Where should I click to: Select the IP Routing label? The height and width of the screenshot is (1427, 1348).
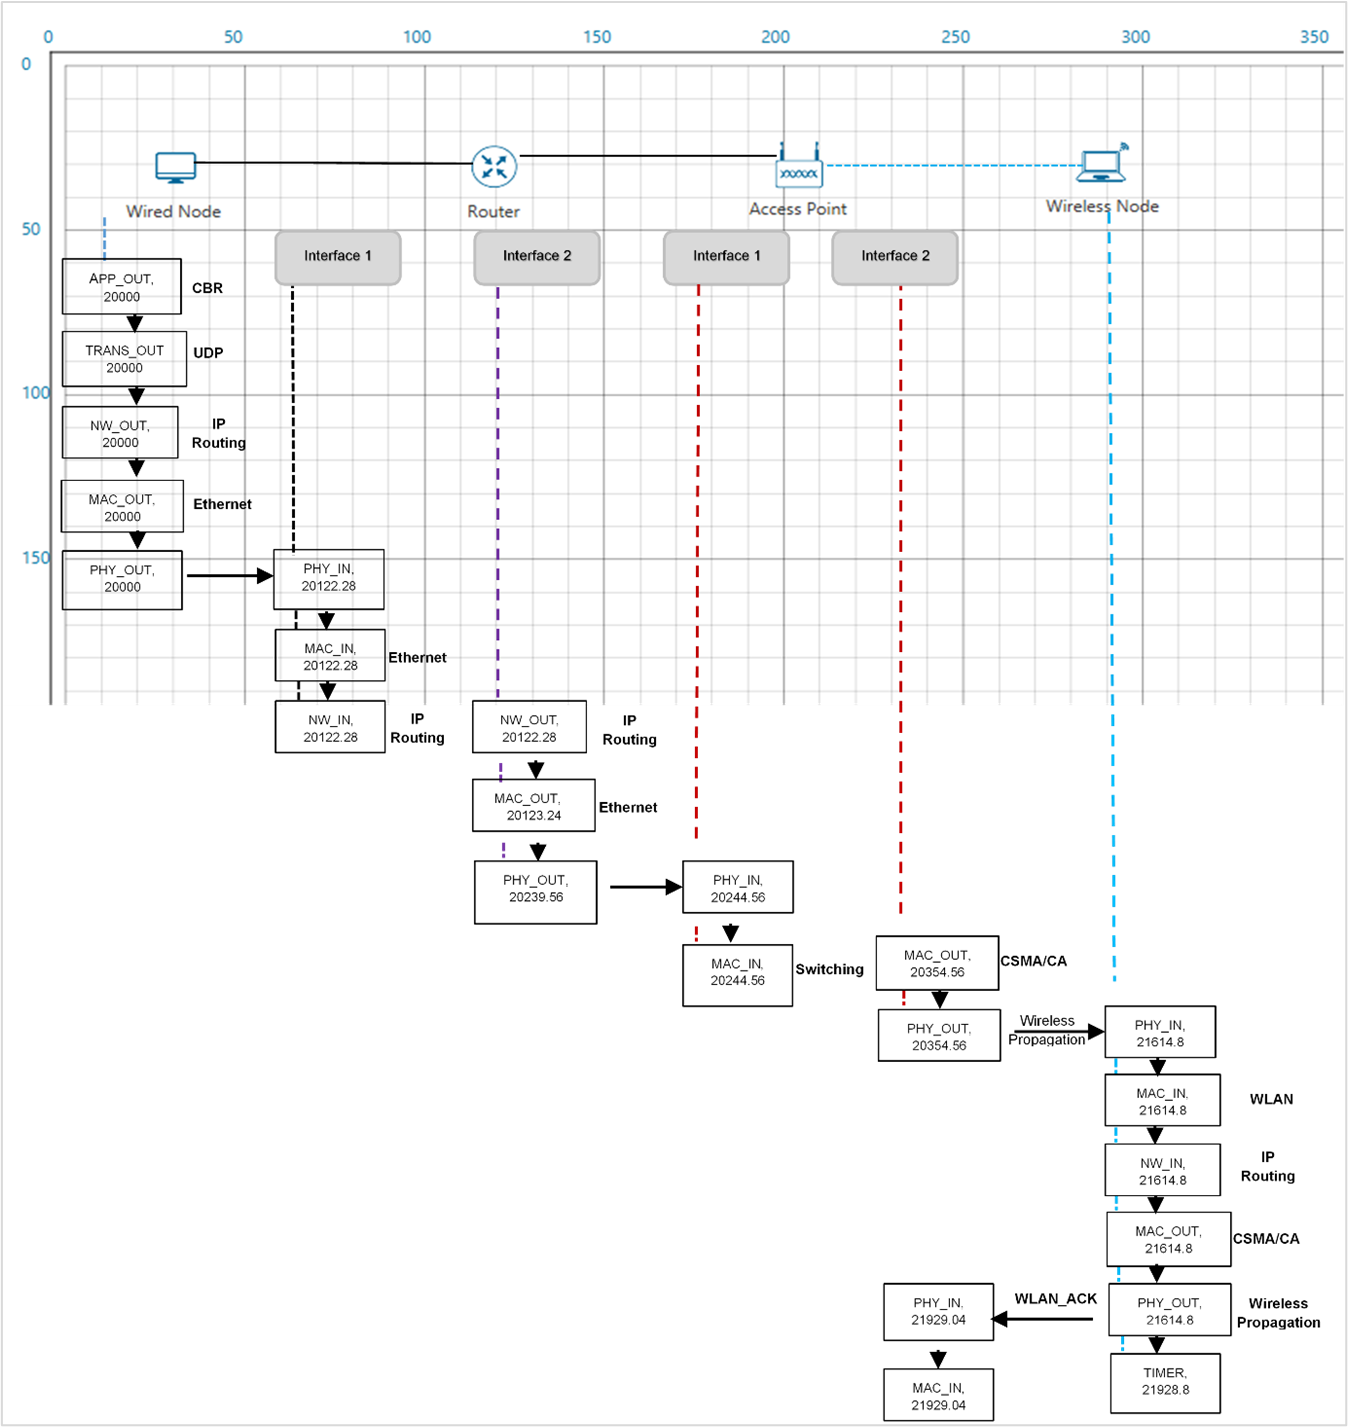point(219,433)
